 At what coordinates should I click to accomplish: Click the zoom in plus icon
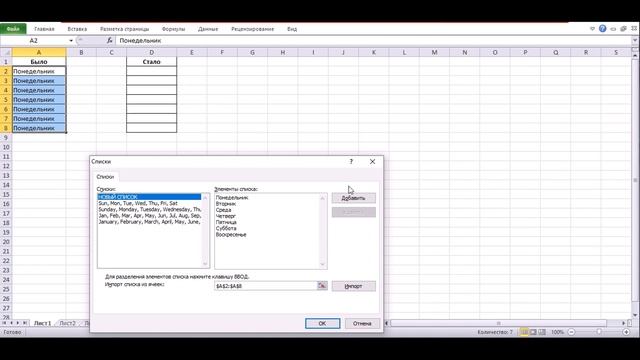tap(626, 332)
